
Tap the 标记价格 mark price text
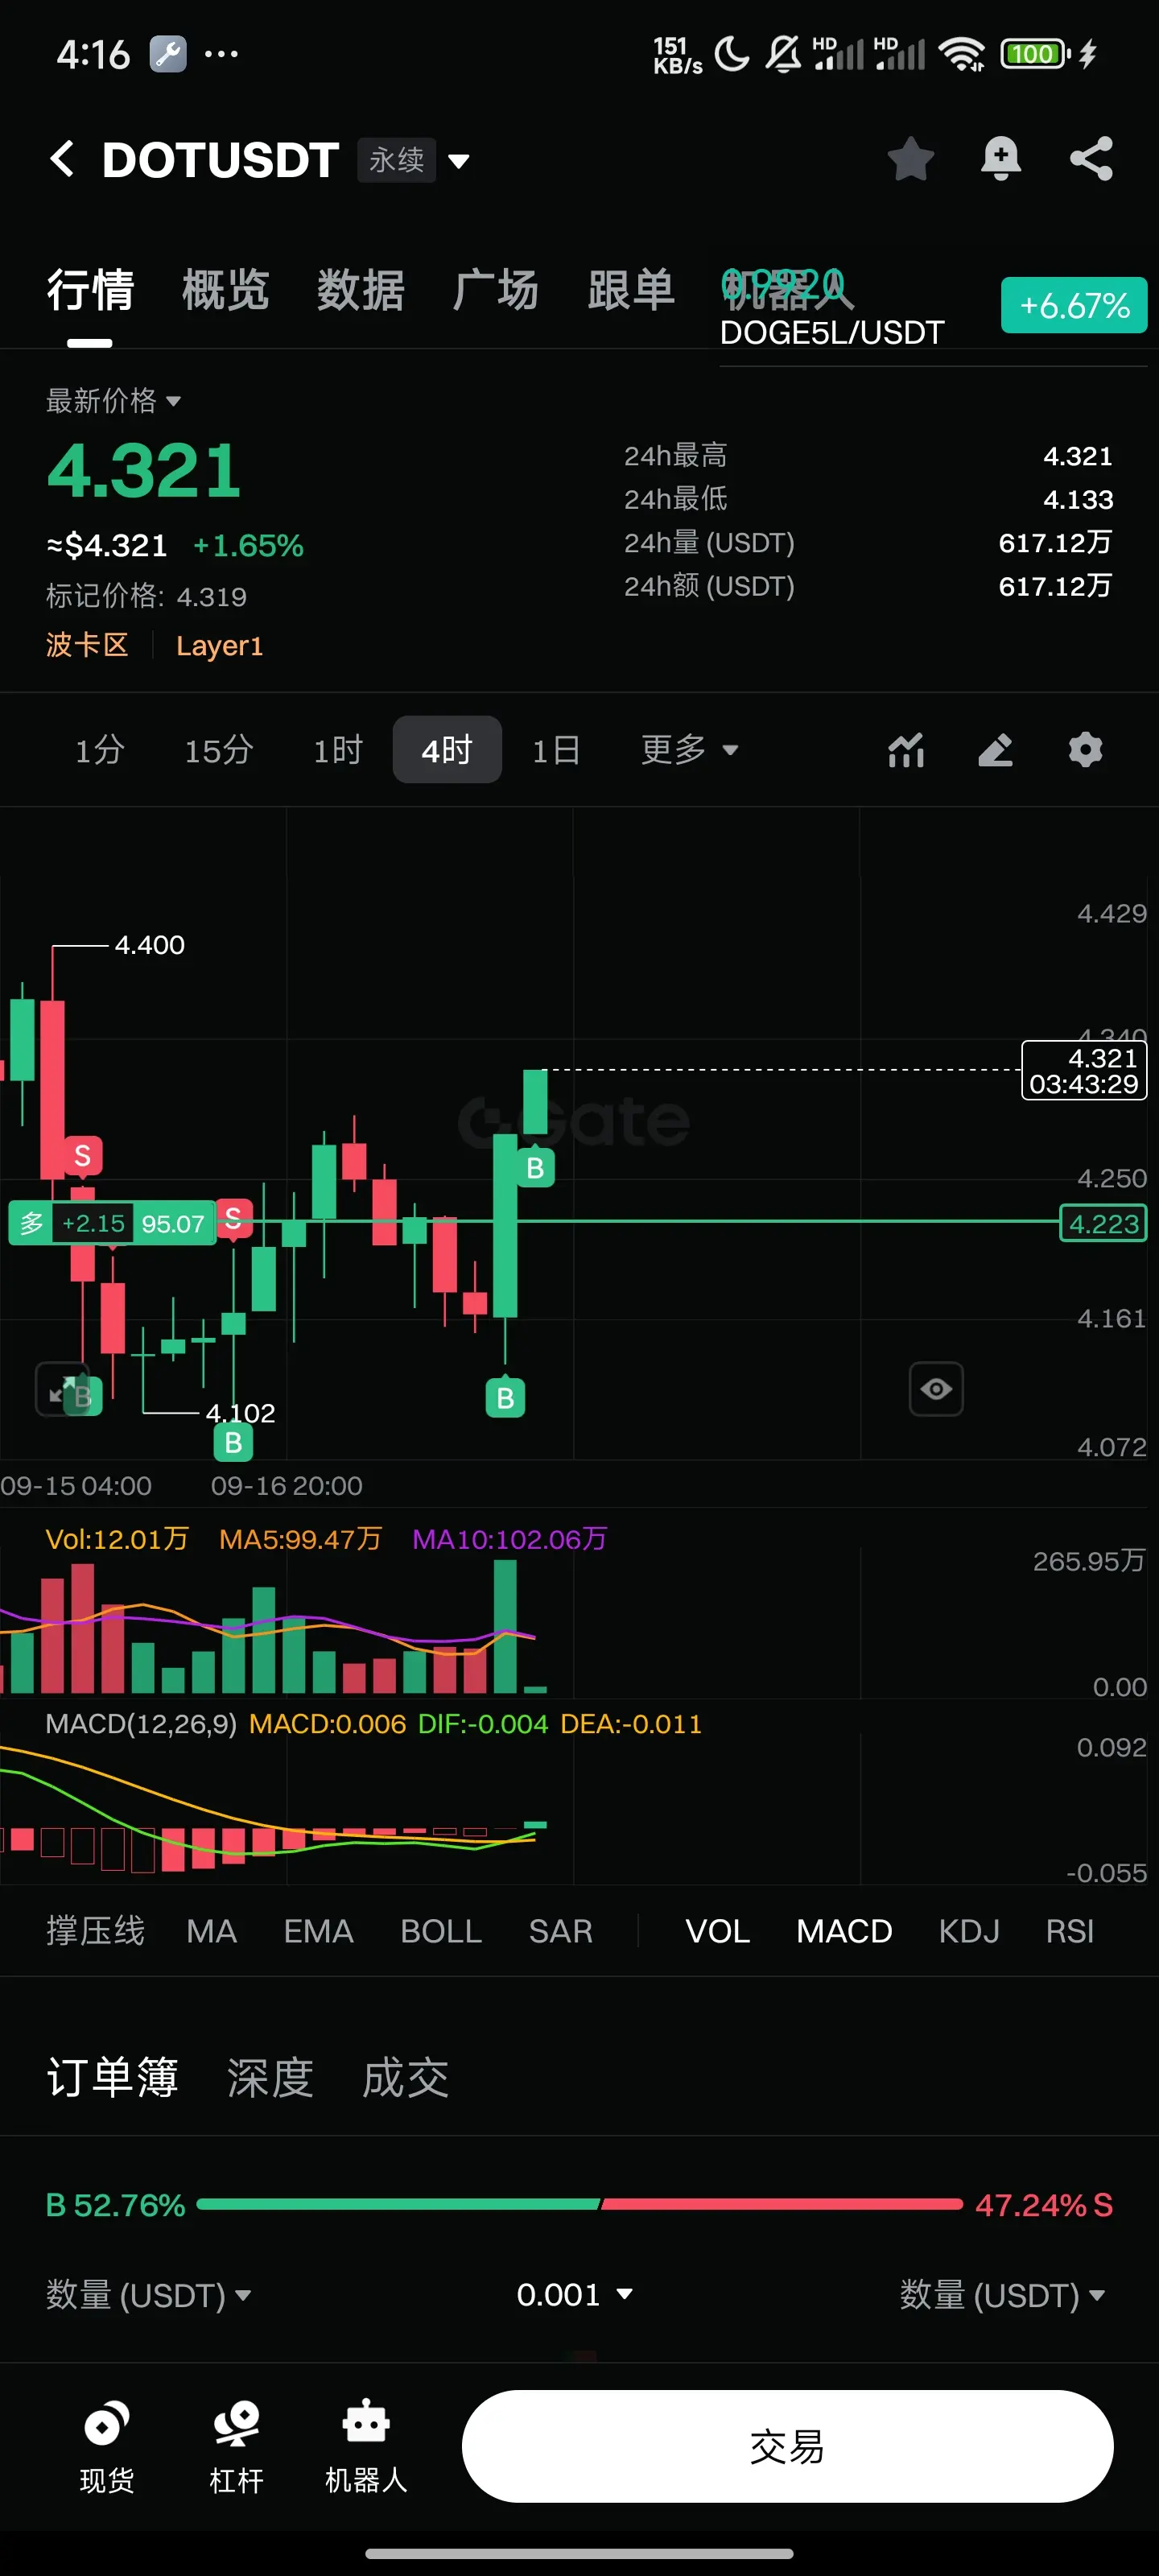tap(146, 597)
